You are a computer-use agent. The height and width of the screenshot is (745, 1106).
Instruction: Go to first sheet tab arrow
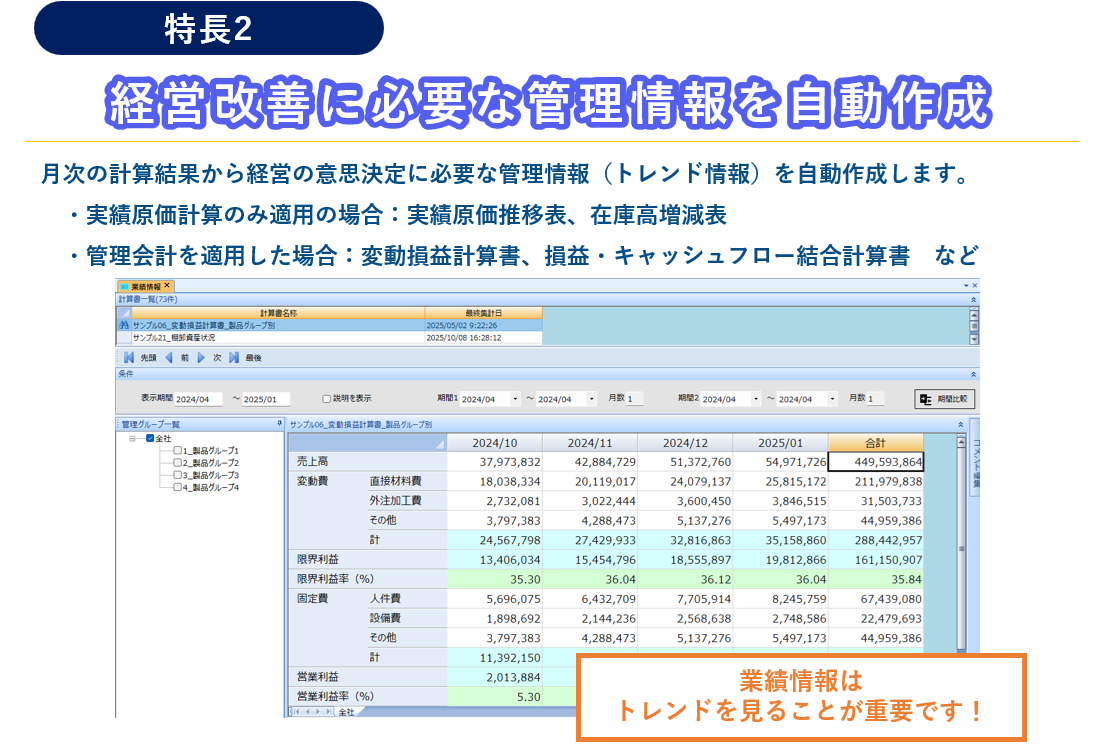point(298,712)
